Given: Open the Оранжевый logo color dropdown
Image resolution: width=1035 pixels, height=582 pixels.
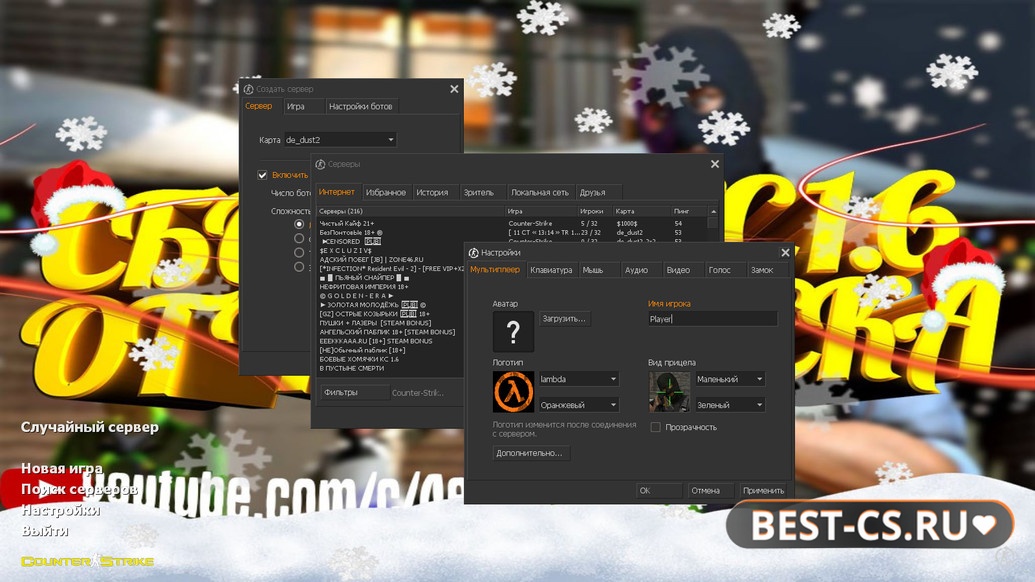Looking at the screenshot, I should pyautogui.click(x=578, y=404).
